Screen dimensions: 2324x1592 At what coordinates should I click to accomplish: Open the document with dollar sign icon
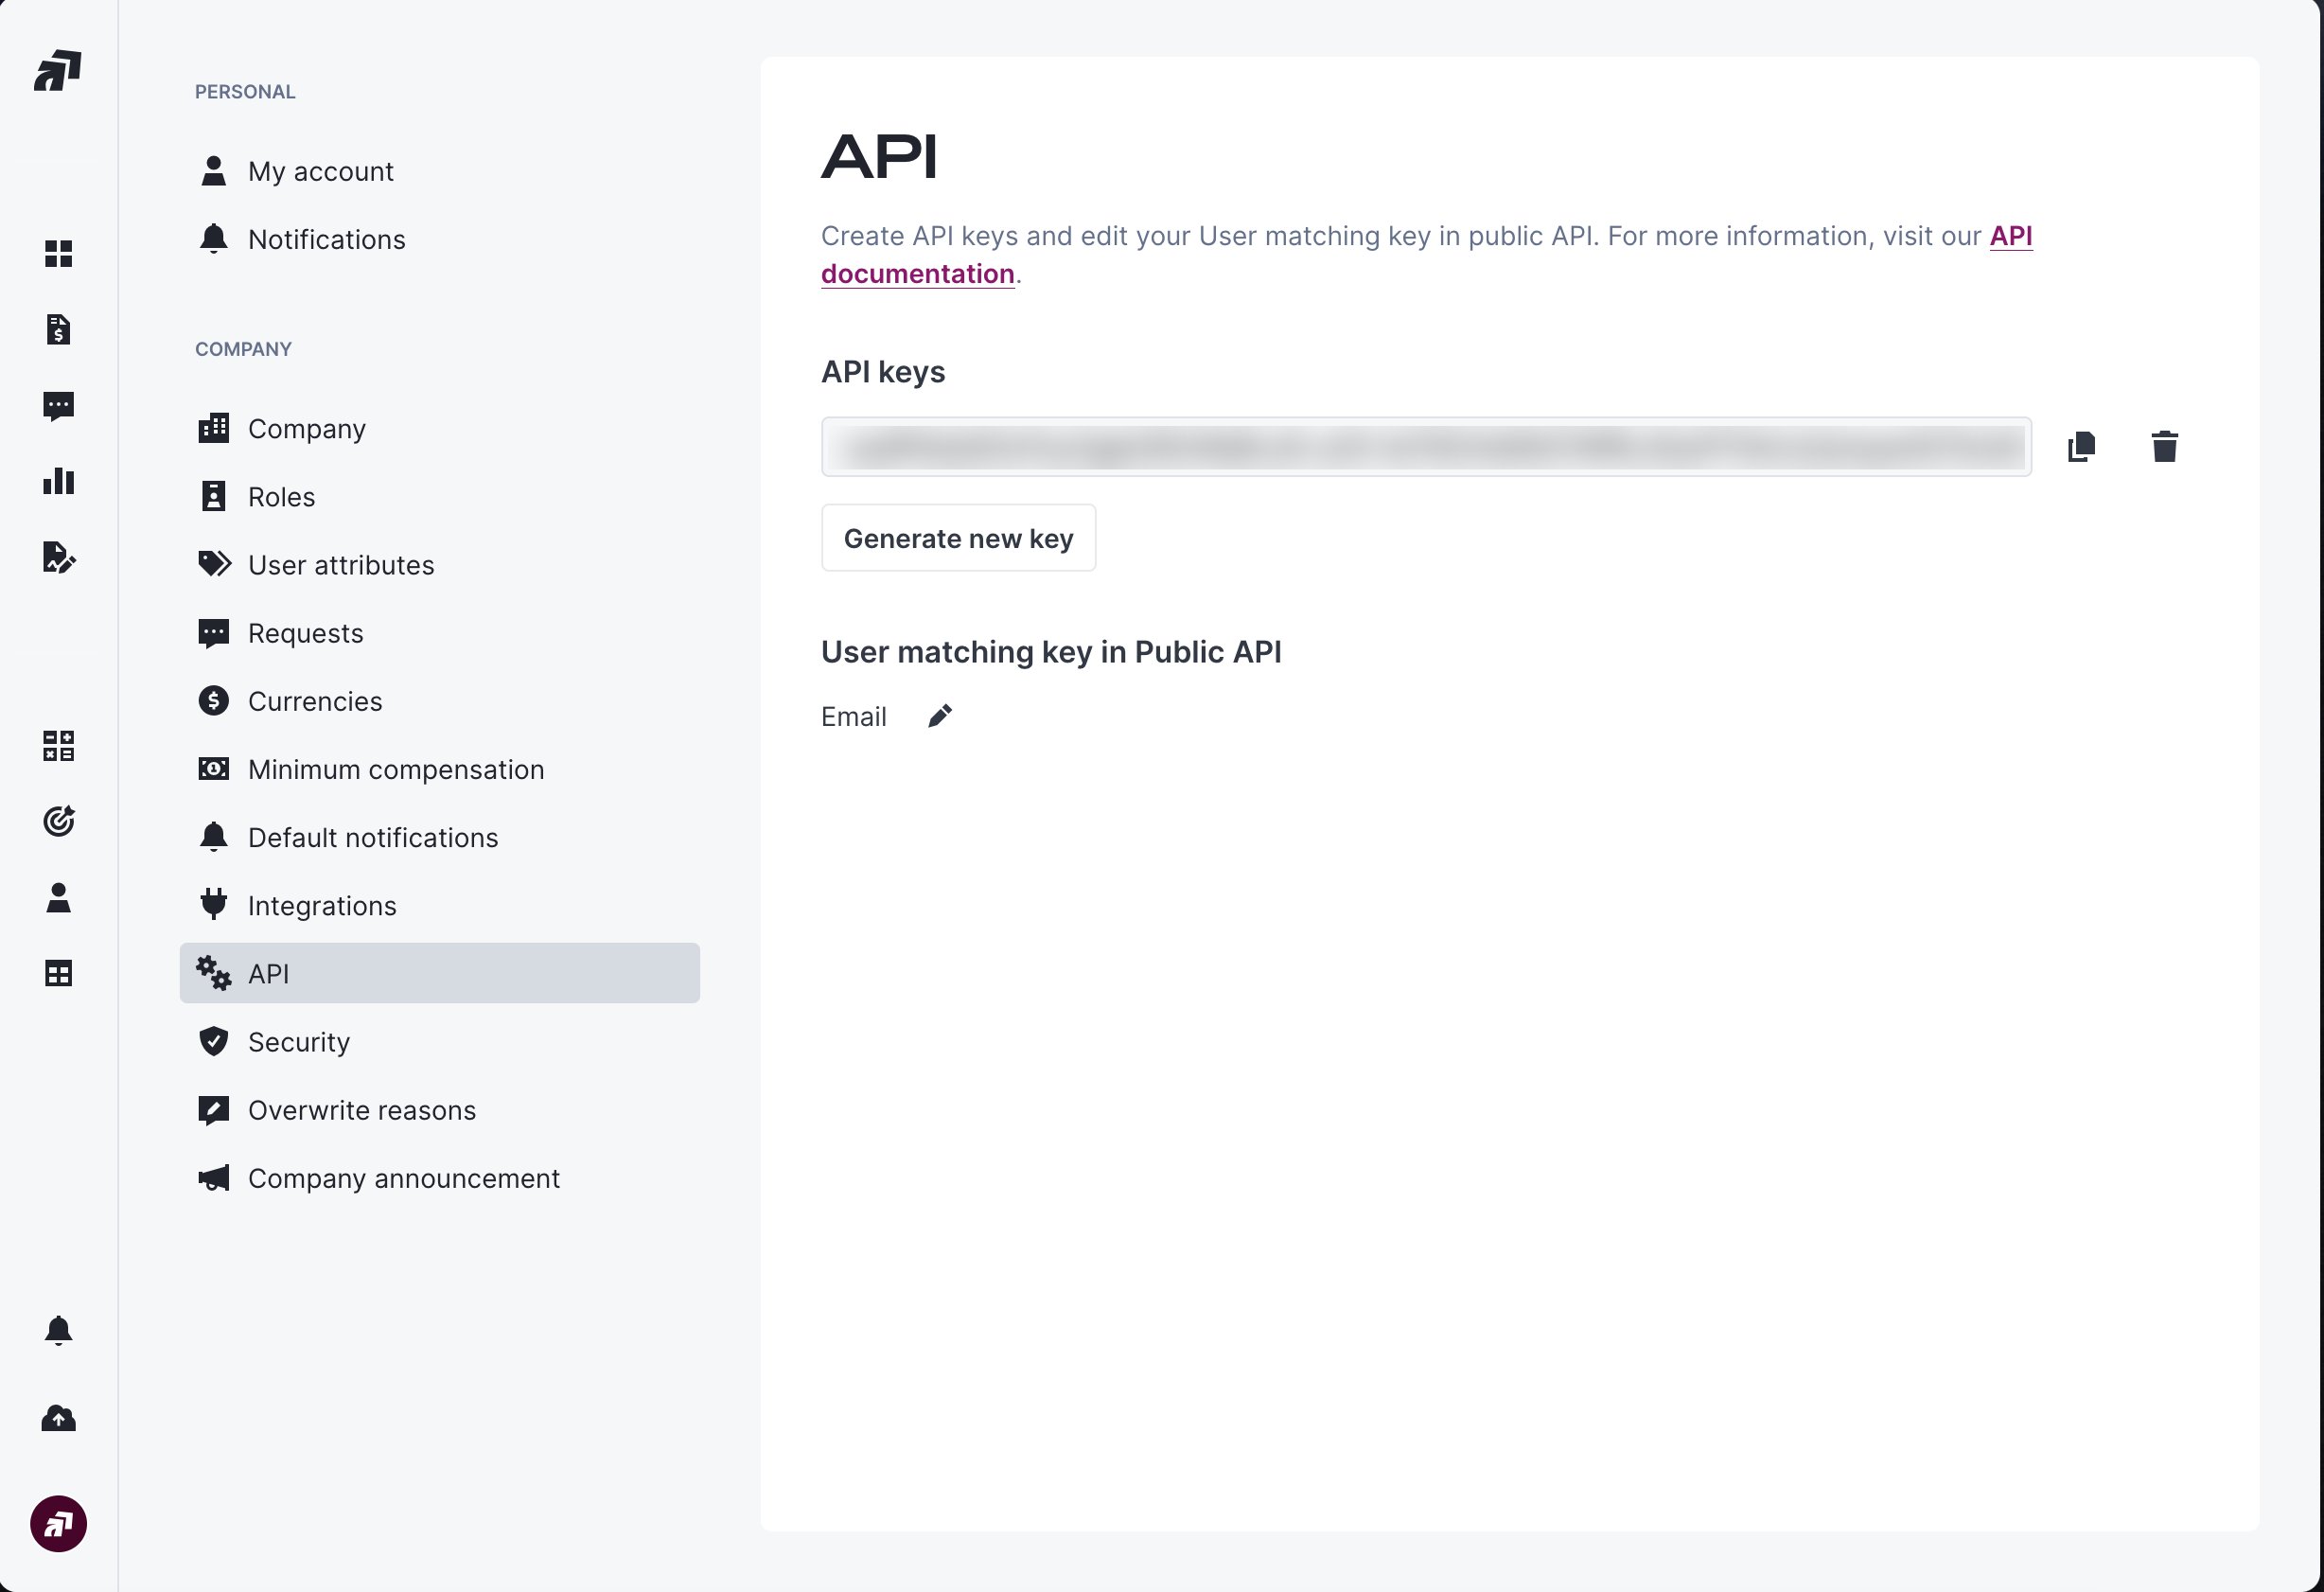pyautogui.click(x=58, y=329)
